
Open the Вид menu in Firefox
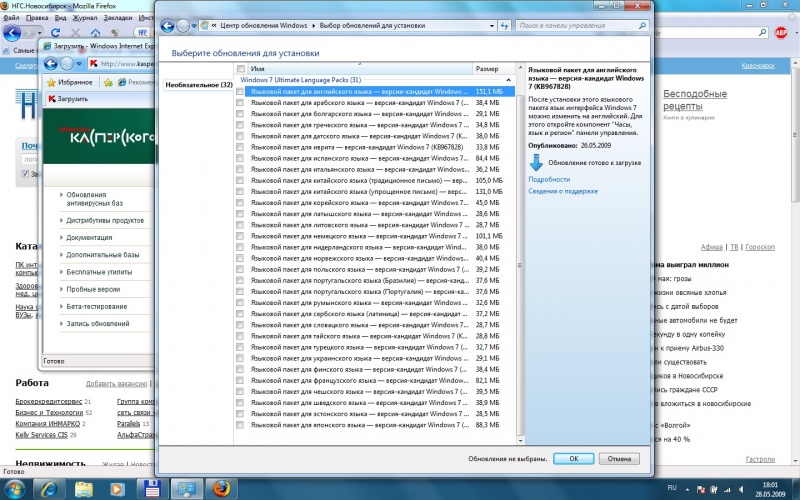[x=60, y=17]
